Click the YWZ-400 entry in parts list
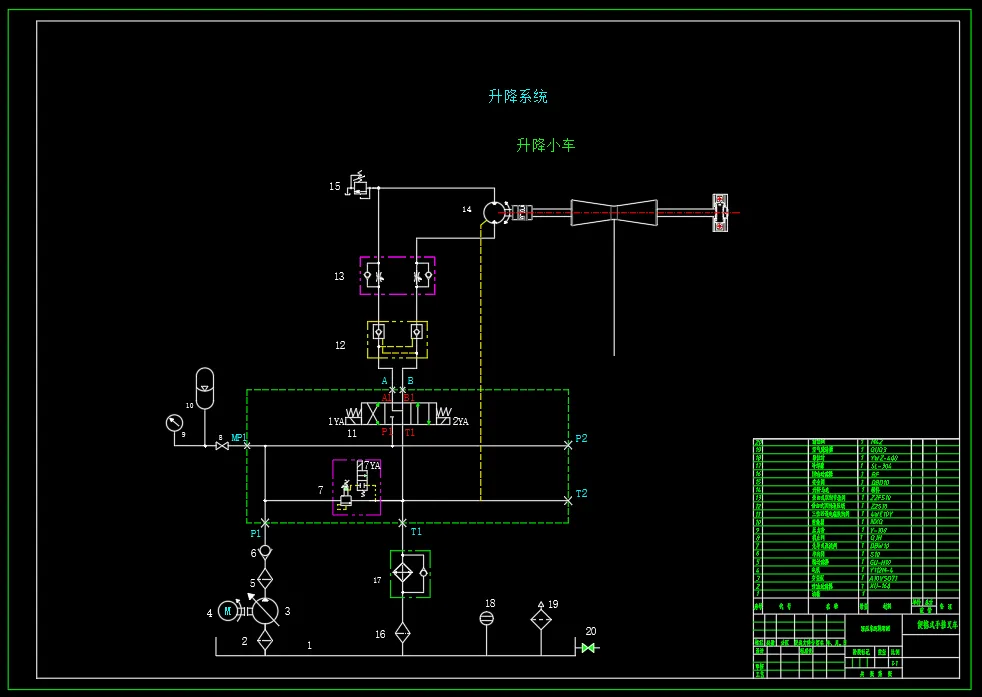 point(884,458)
